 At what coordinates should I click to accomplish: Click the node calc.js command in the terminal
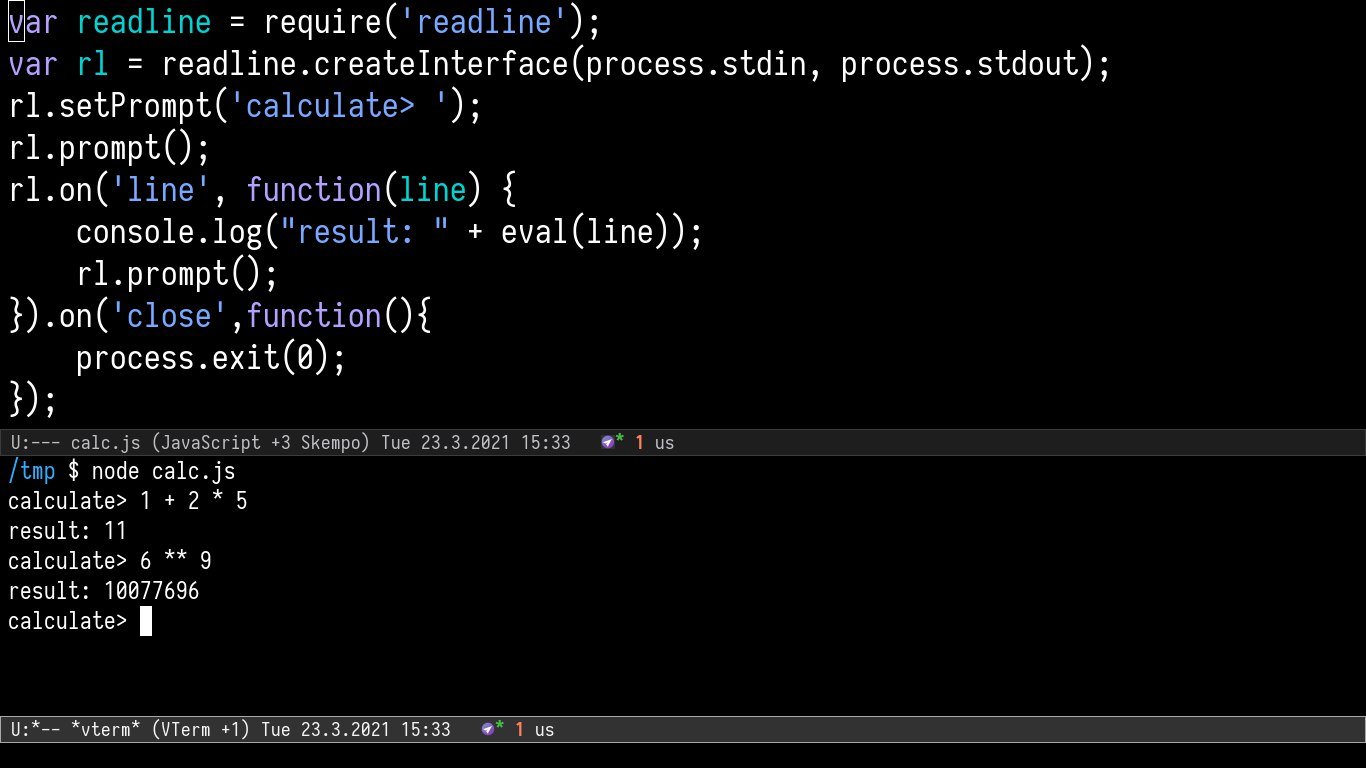[x=164, y=471]
